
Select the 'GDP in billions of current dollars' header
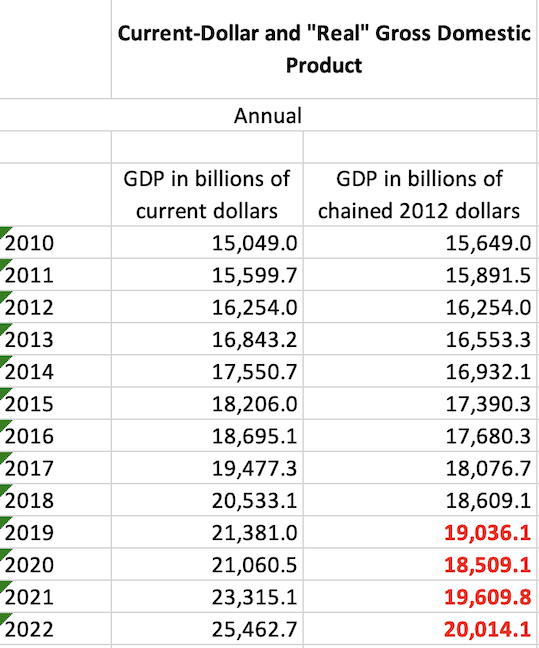pos(207,195)
